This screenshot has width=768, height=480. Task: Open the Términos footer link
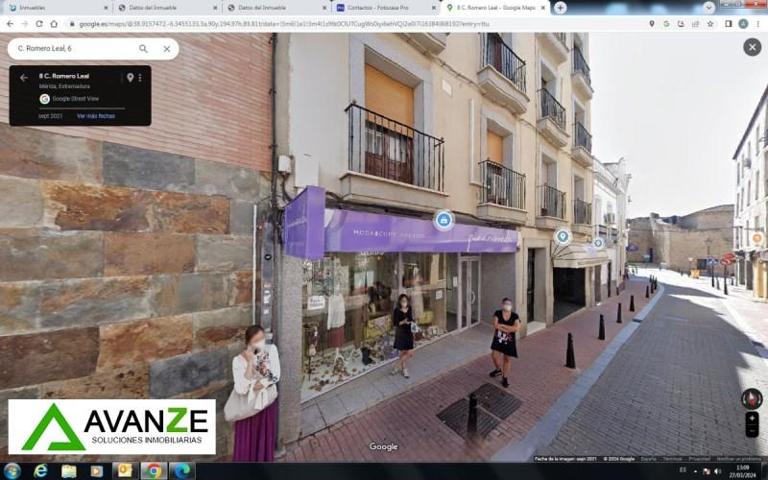[x=672, y=459]
